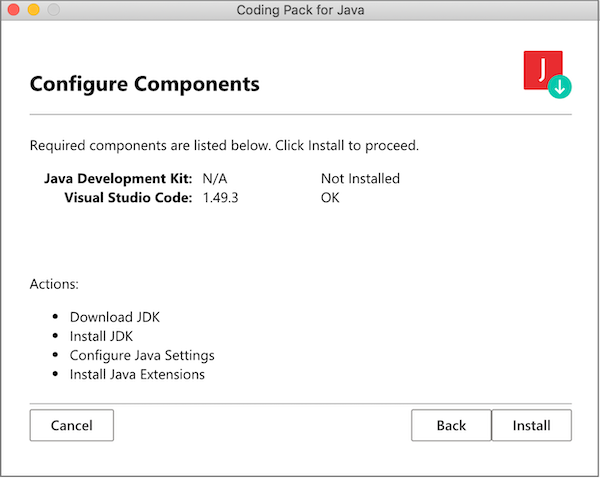This screenshot has height=478, width=600.
Task: Minimize the installer window with yellow button
Action: click(34, 10)
